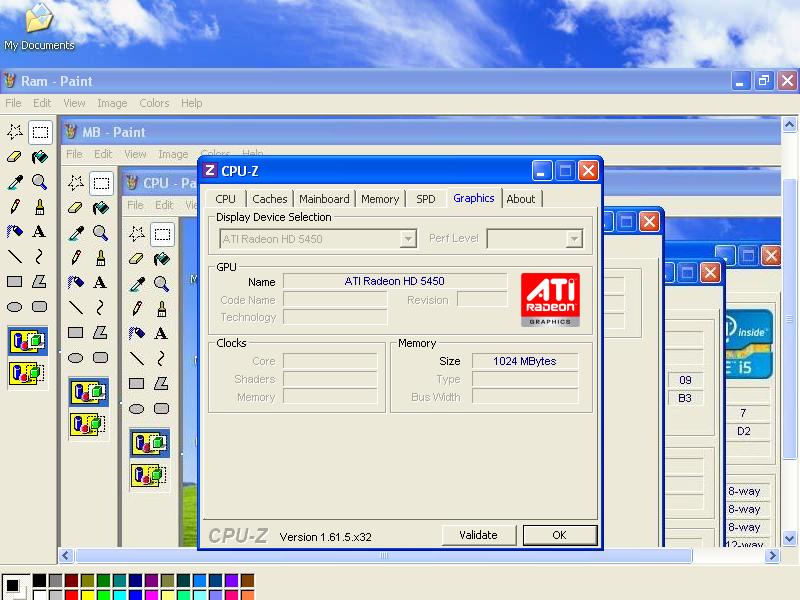The height and width of the screenshot is (600, 800).
Task: Enable transparent selection mode in Ram - Paint toolbox
Action: point(27,373)
